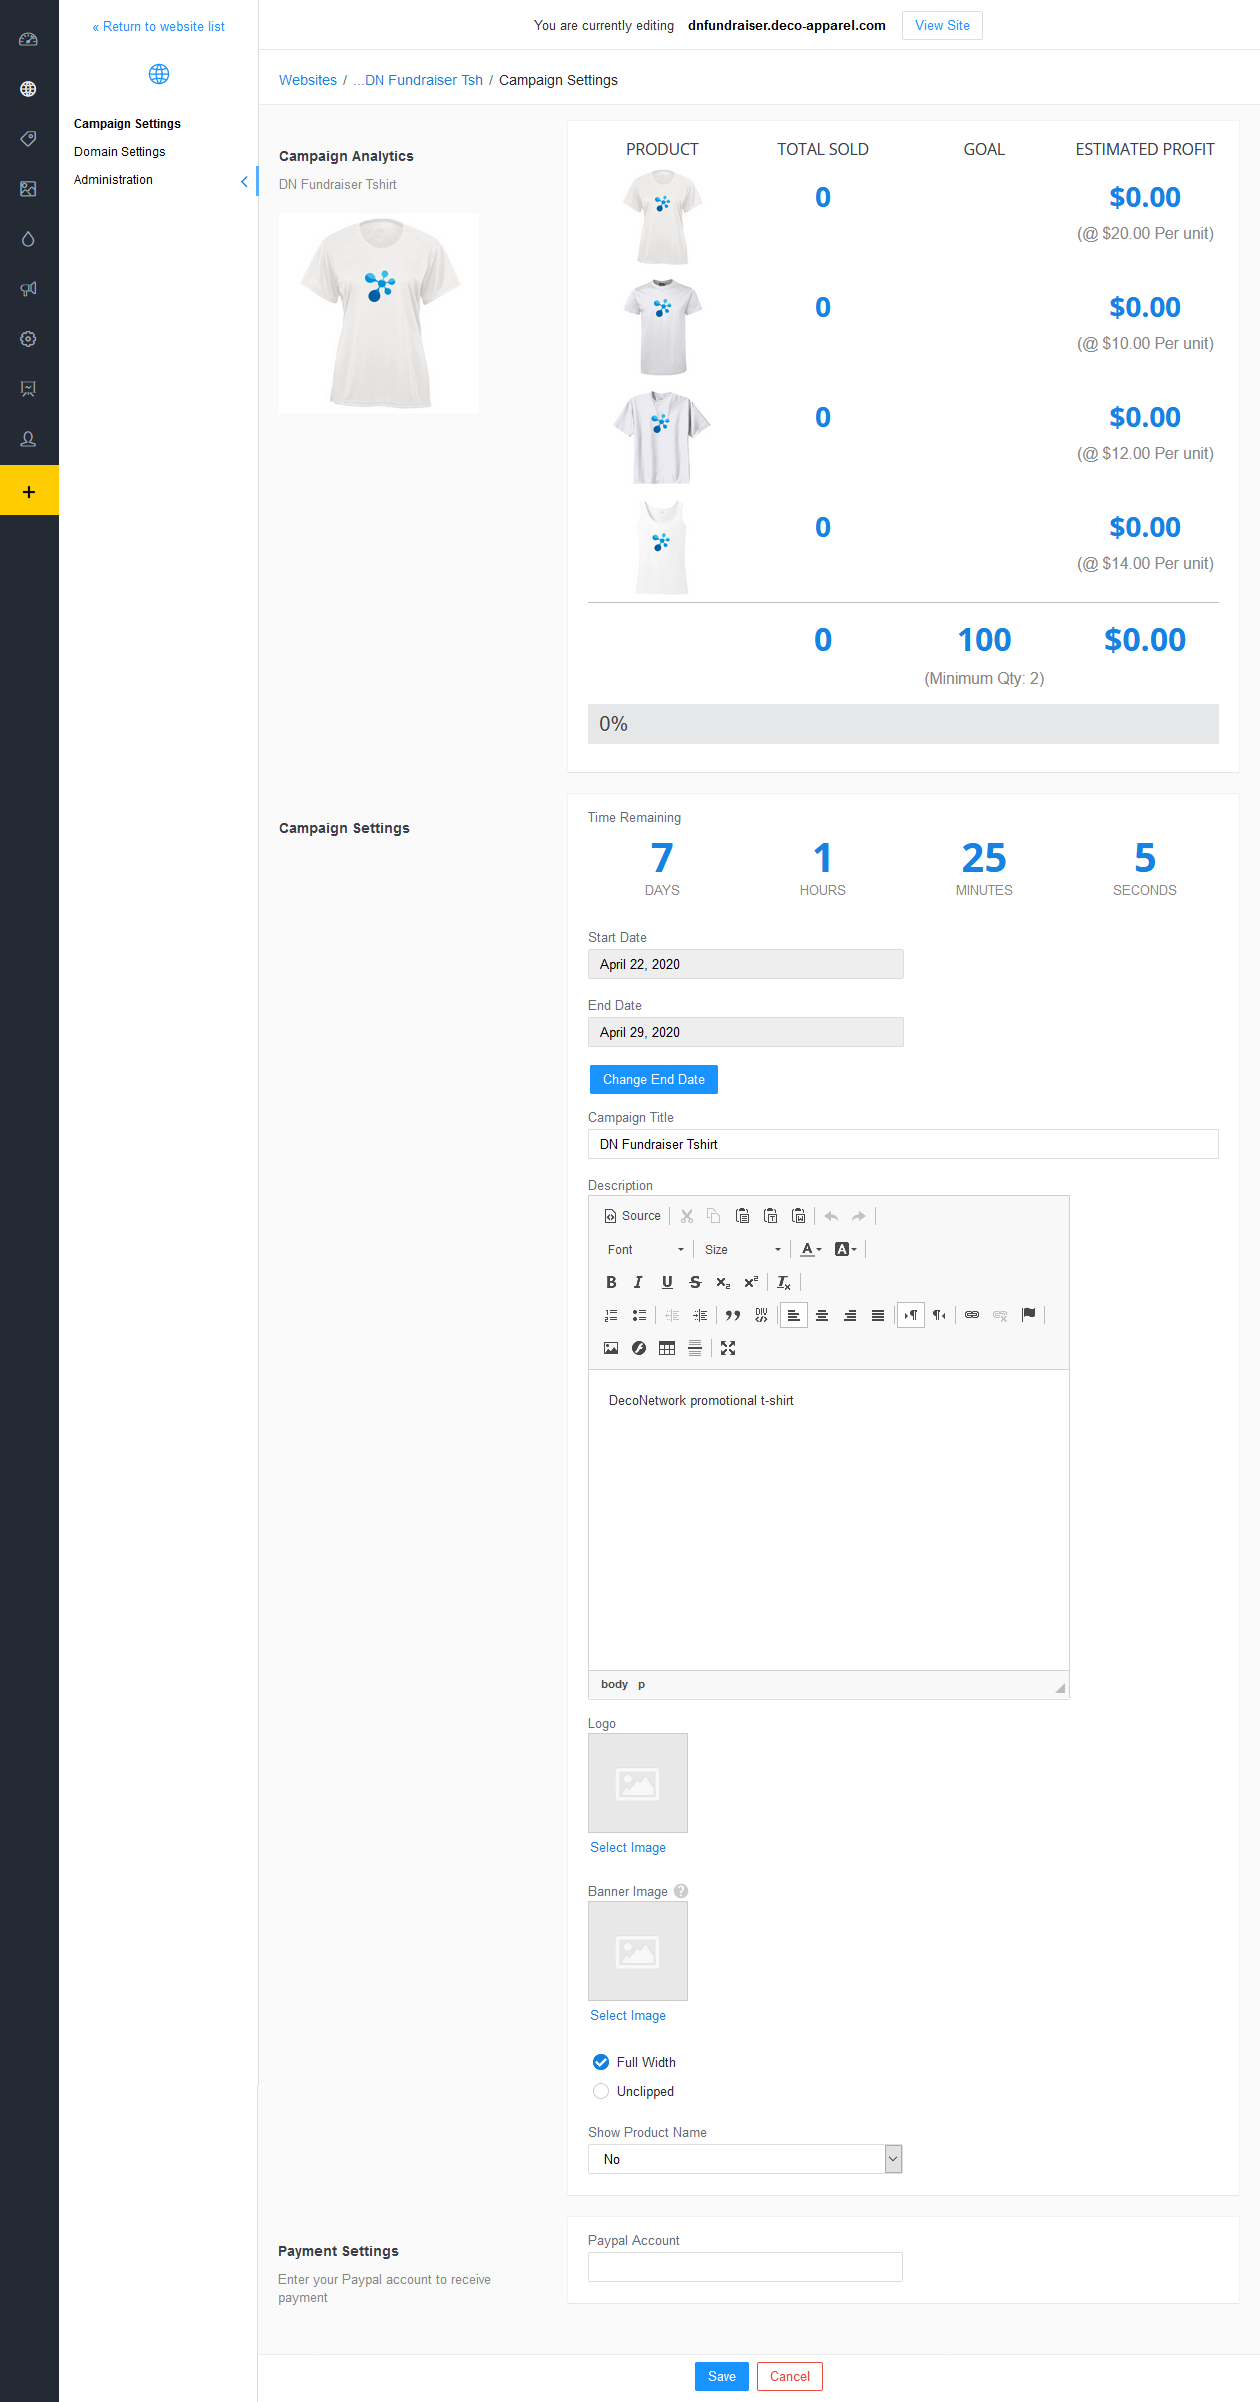Click the insert Image icon in editor
The height and width of the screenshot is (2402, 1260).
(611, 1348)
